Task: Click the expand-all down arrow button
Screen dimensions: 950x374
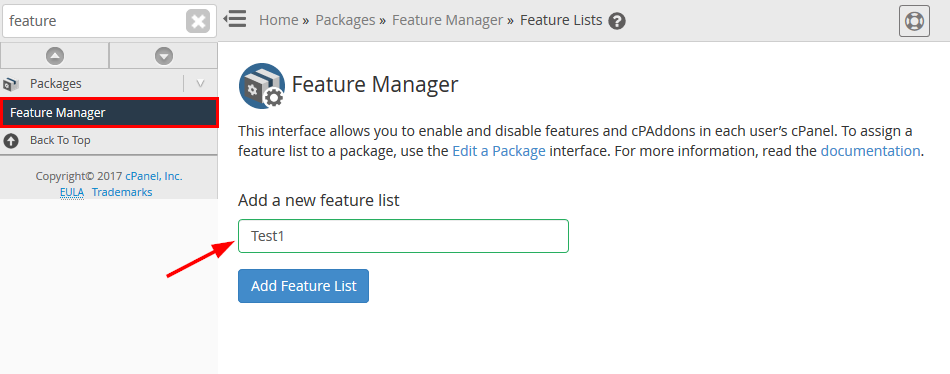Action: coord(164,56)
